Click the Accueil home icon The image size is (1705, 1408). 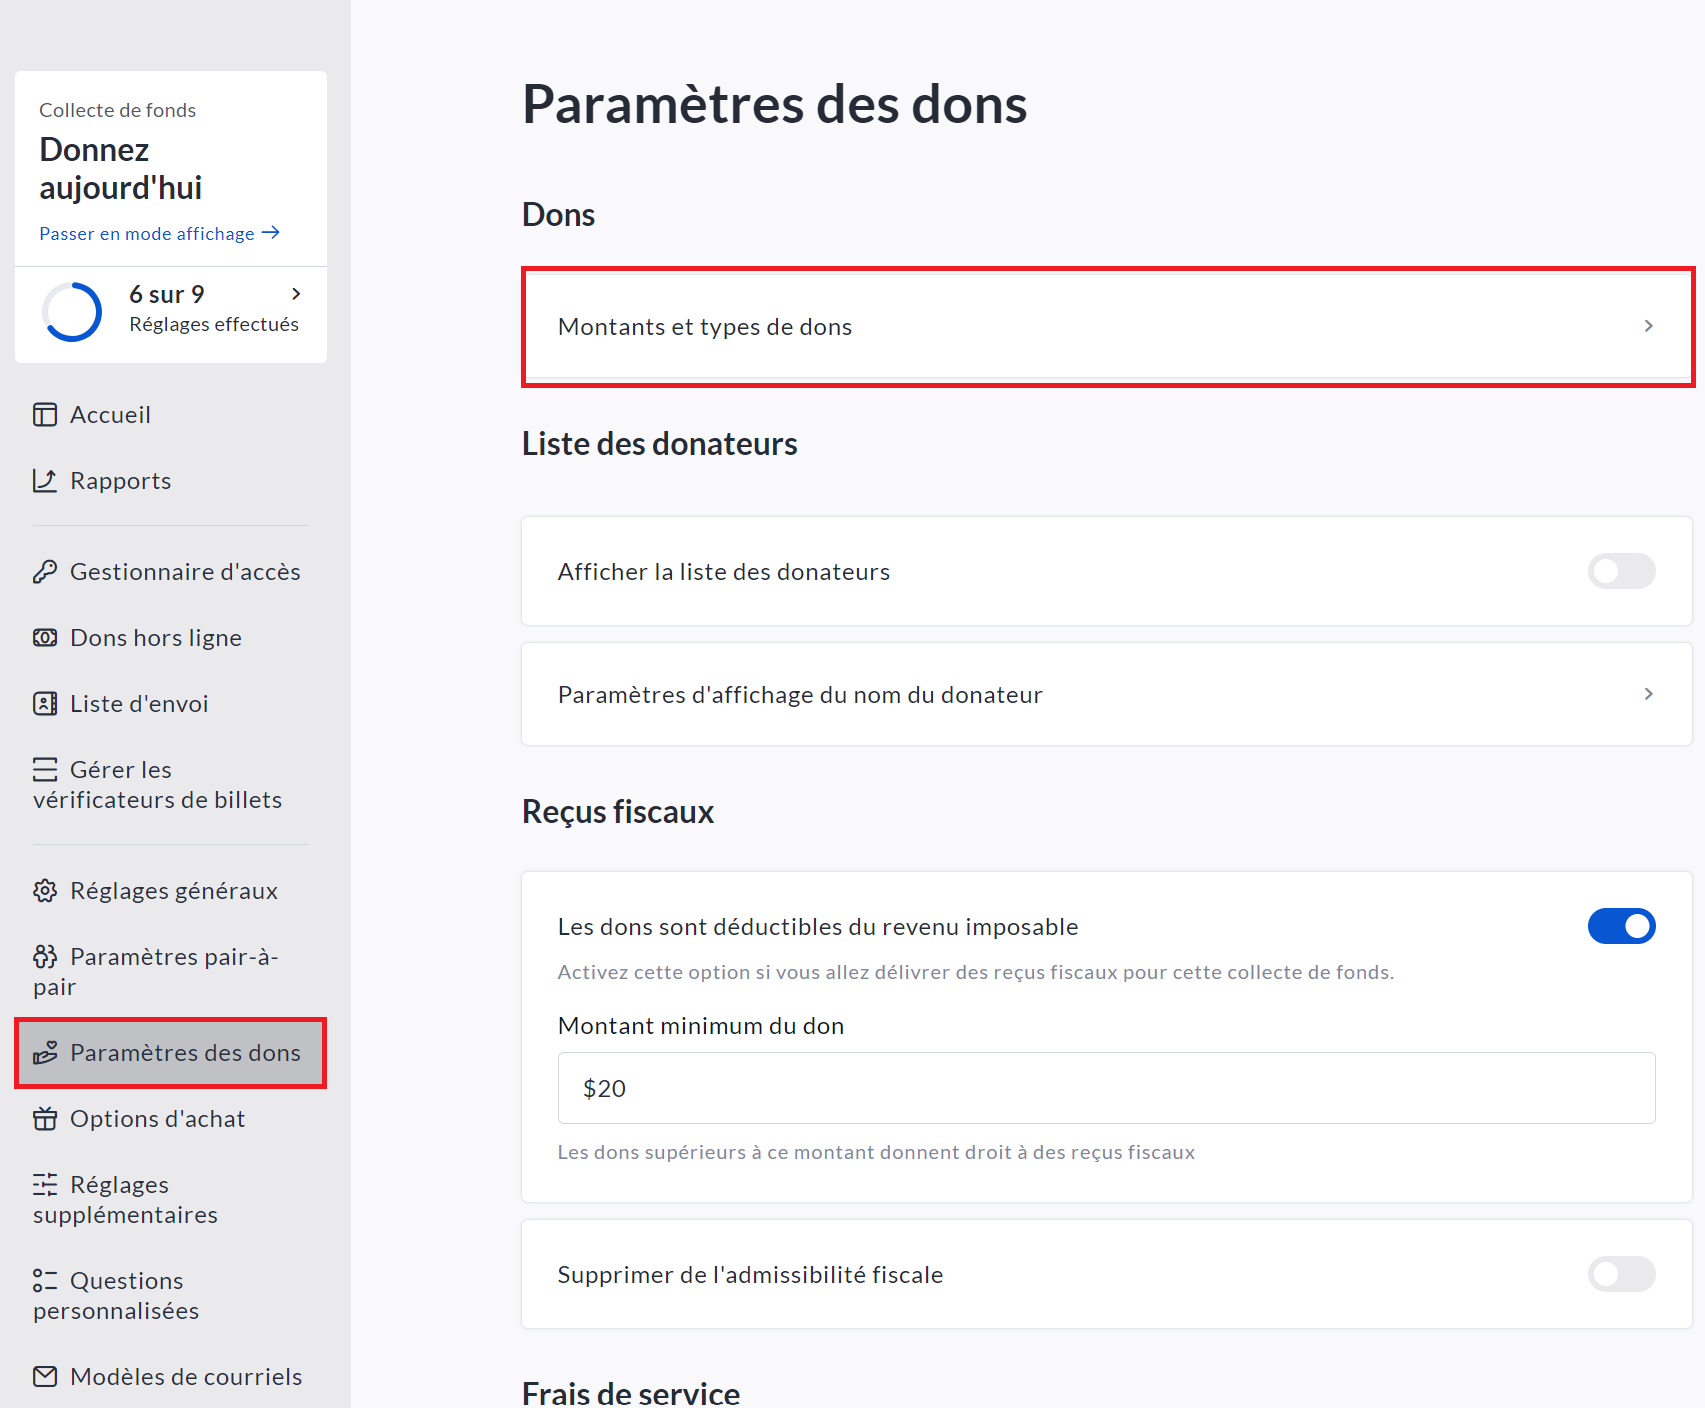[45, 415]
